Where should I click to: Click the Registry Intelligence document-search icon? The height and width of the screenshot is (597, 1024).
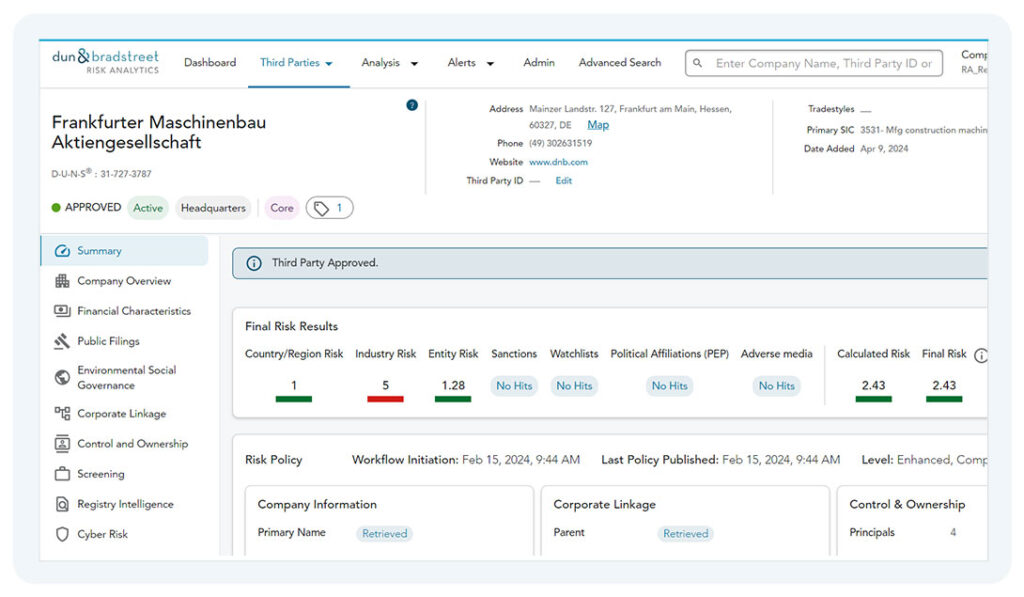pos(62,504)
